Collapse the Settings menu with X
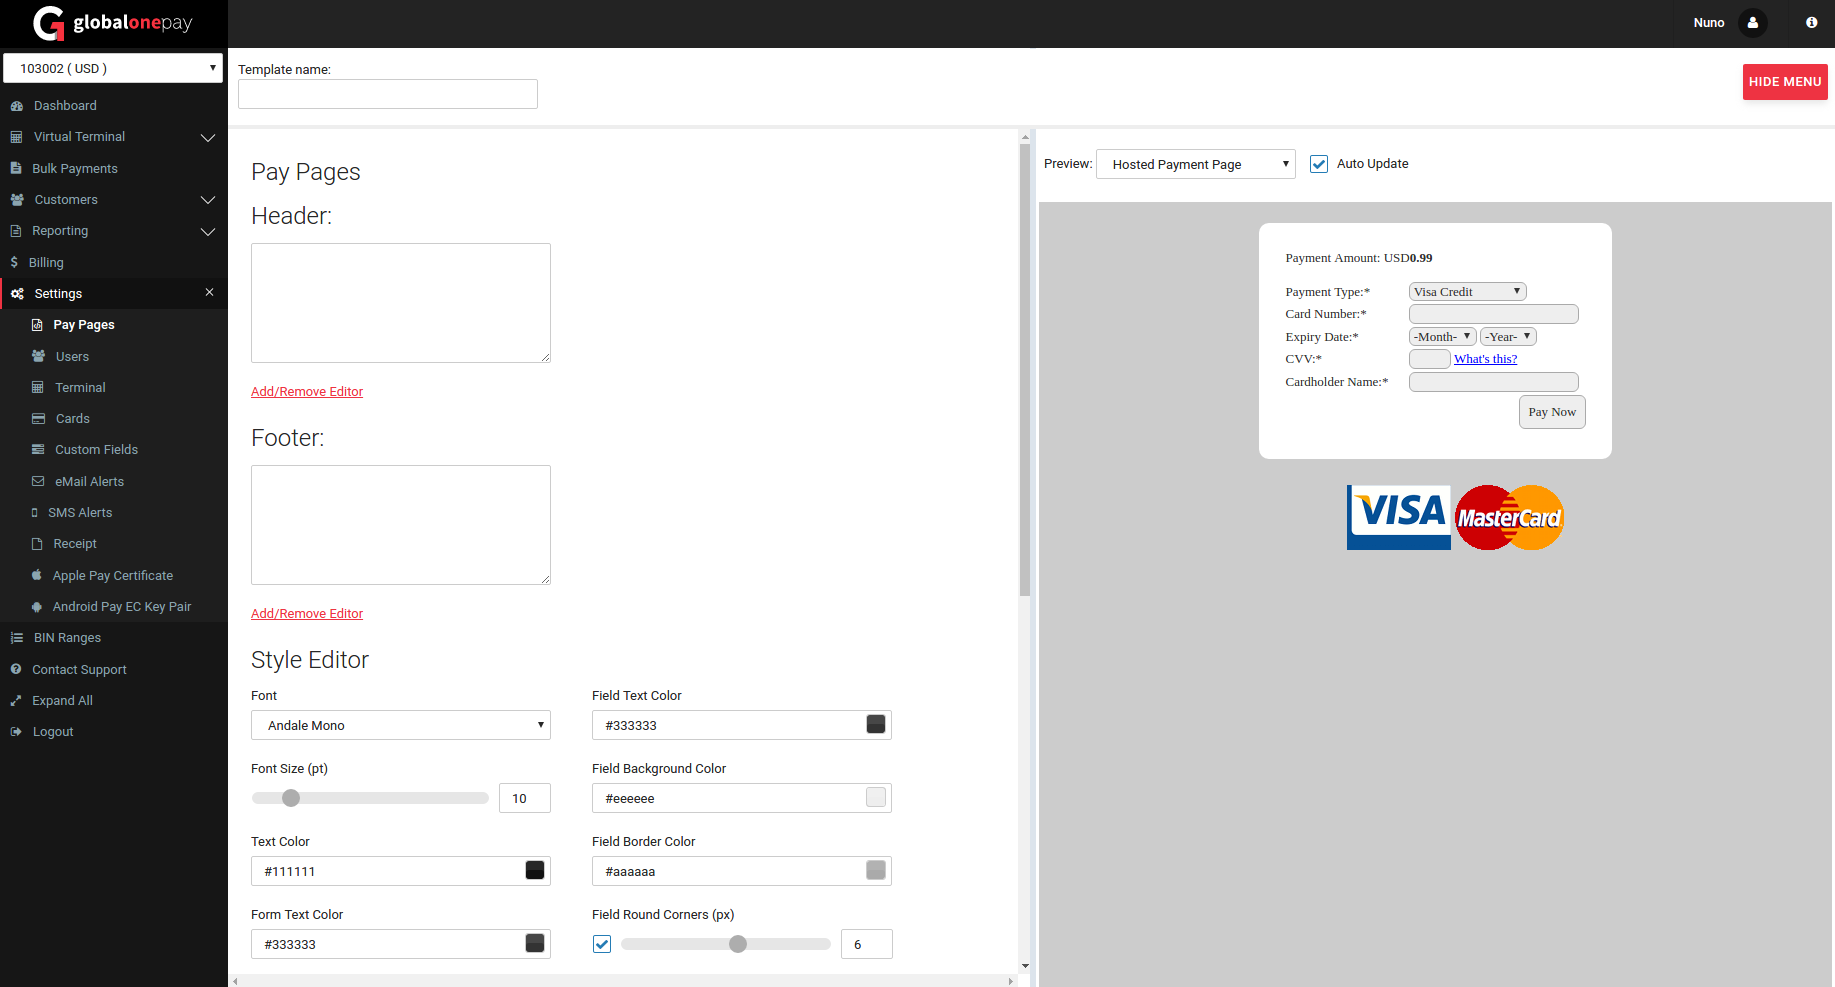Image resolution: width=1835 pixels, height=987 pixels. coord(209,293)
